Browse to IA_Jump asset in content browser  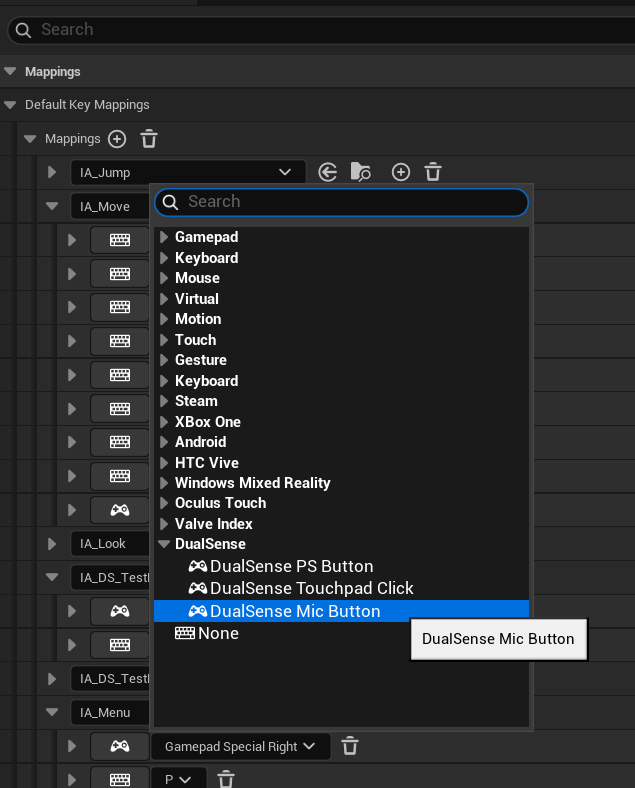tap(360, 172)
